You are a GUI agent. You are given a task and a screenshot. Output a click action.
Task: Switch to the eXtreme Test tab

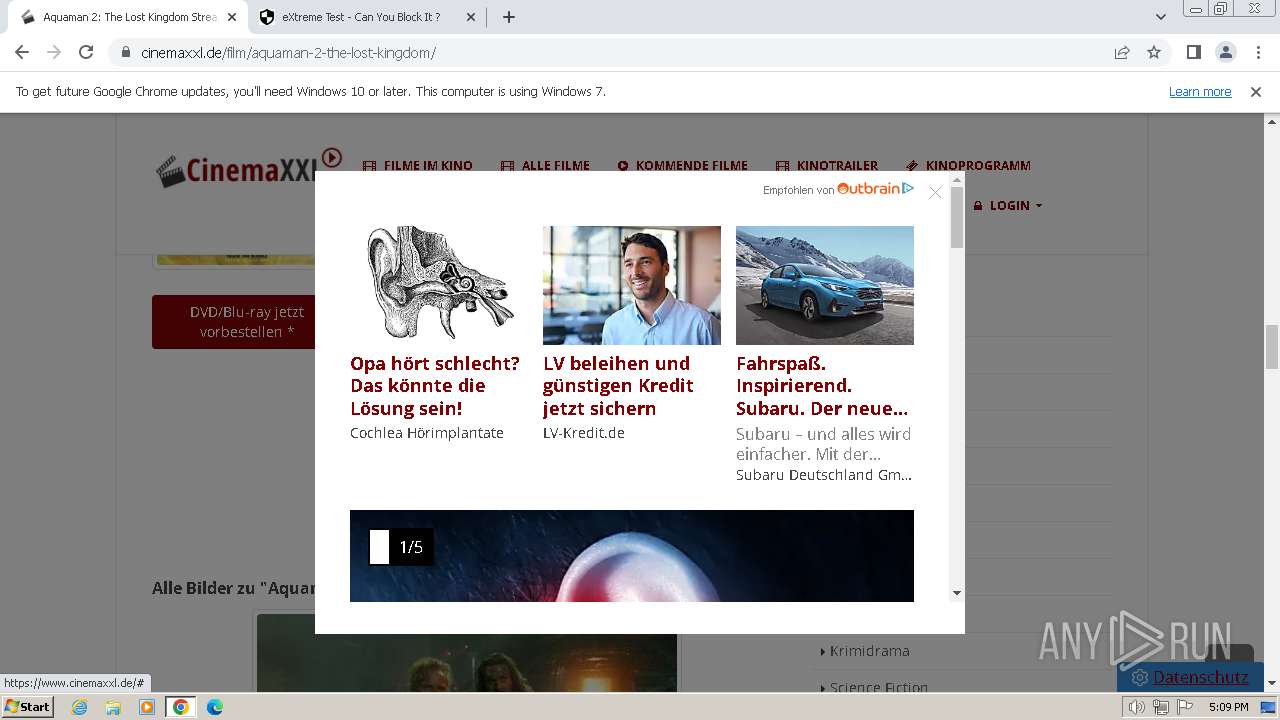360,17
